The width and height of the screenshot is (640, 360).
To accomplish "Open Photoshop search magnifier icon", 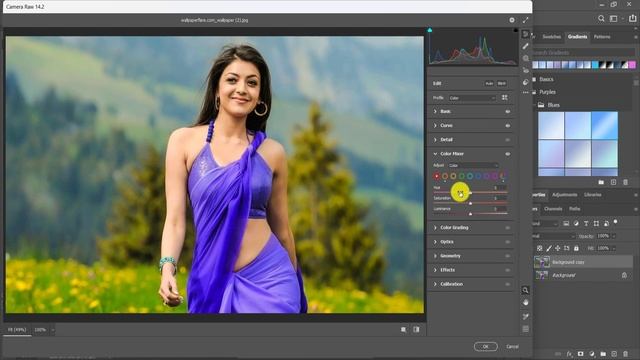I will tap(601, 18).
